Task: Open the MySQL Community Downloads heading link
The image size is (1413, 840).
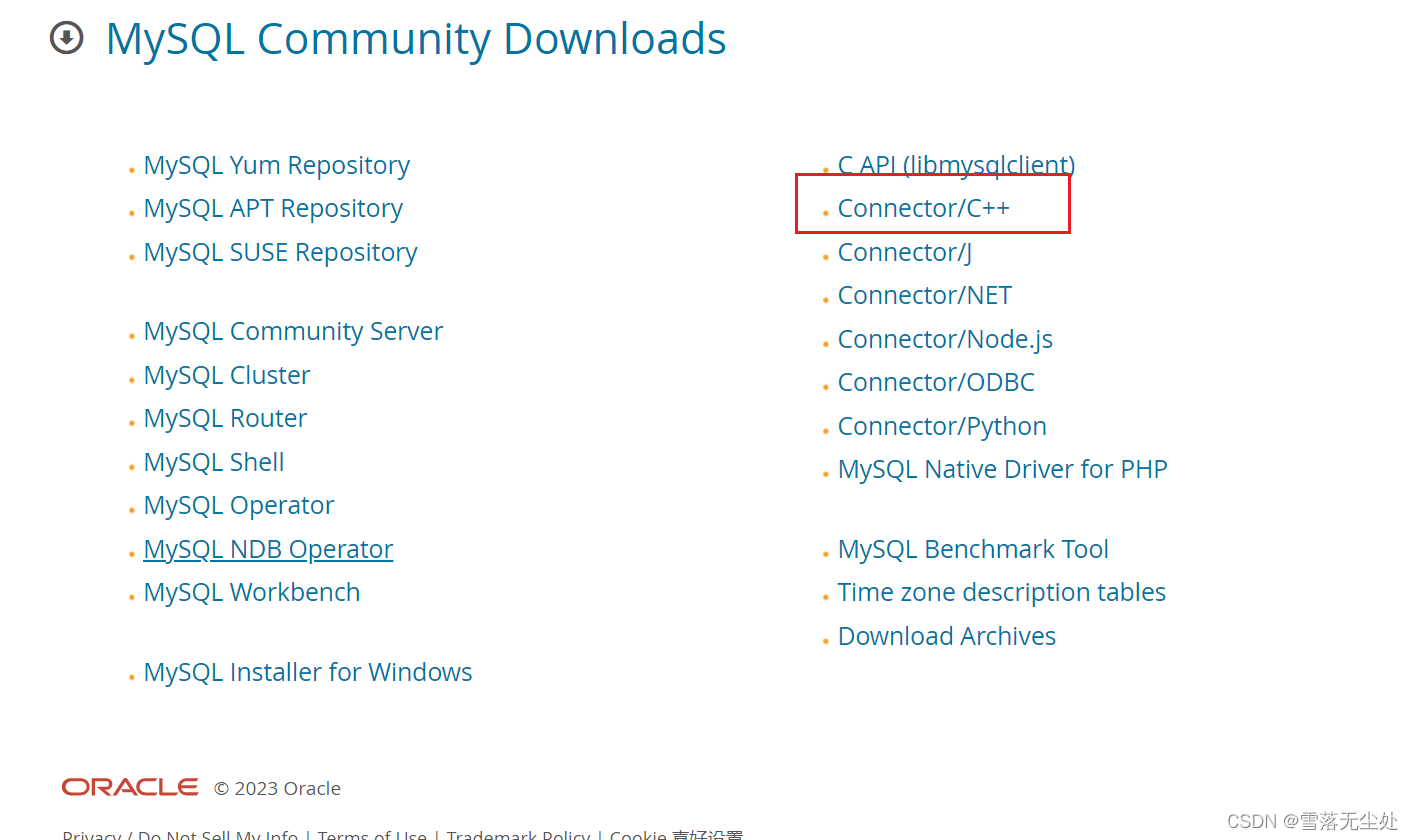Action: (x=416, y=40)
